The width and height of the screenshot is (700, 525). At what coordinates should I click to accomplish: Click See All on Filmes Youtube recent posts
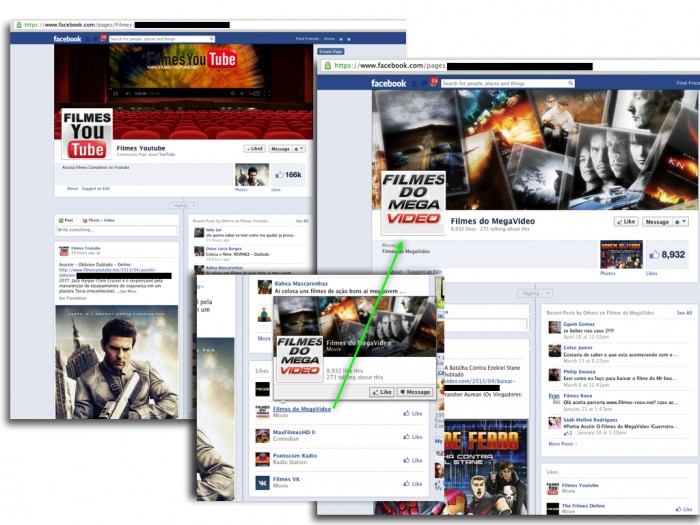coord(302,221)
